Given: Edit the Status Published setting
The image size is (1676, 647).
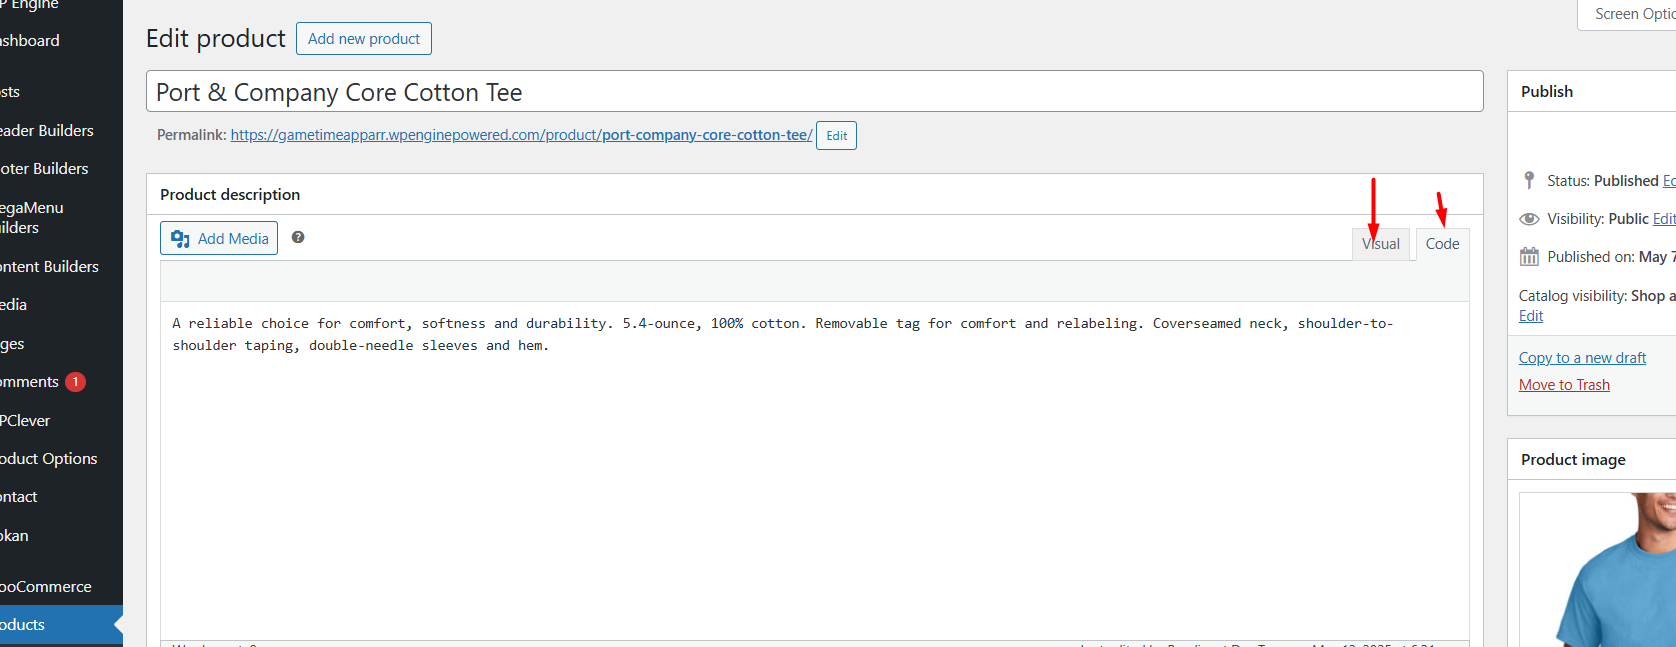Looking at the screenshot, I should 1669,181.
